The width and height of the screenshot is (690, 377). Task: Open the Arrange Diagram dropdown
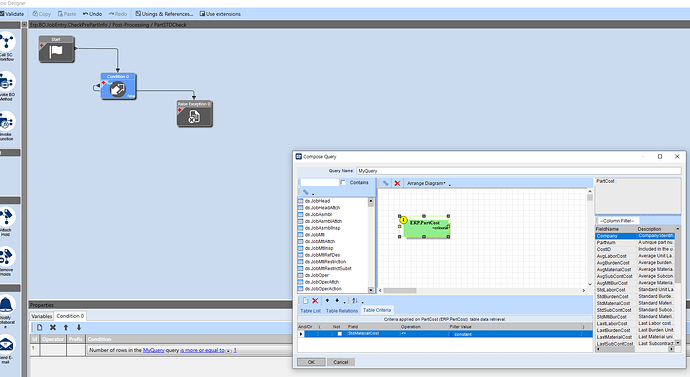tap(428, 183)
